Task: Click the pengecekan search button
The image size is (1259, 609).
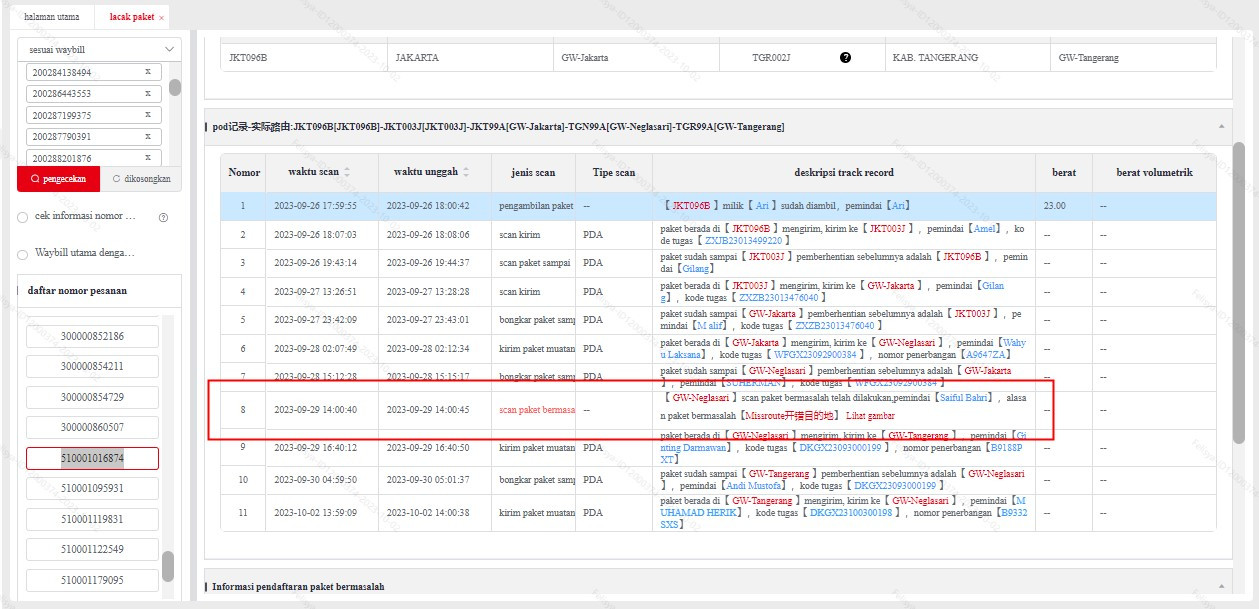Action: 59,179
